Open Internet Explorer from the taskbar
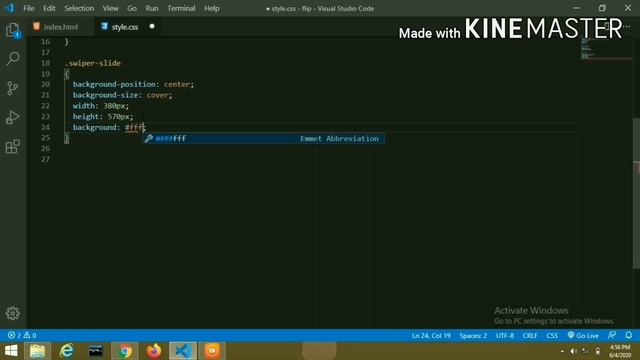 point(67,351)
